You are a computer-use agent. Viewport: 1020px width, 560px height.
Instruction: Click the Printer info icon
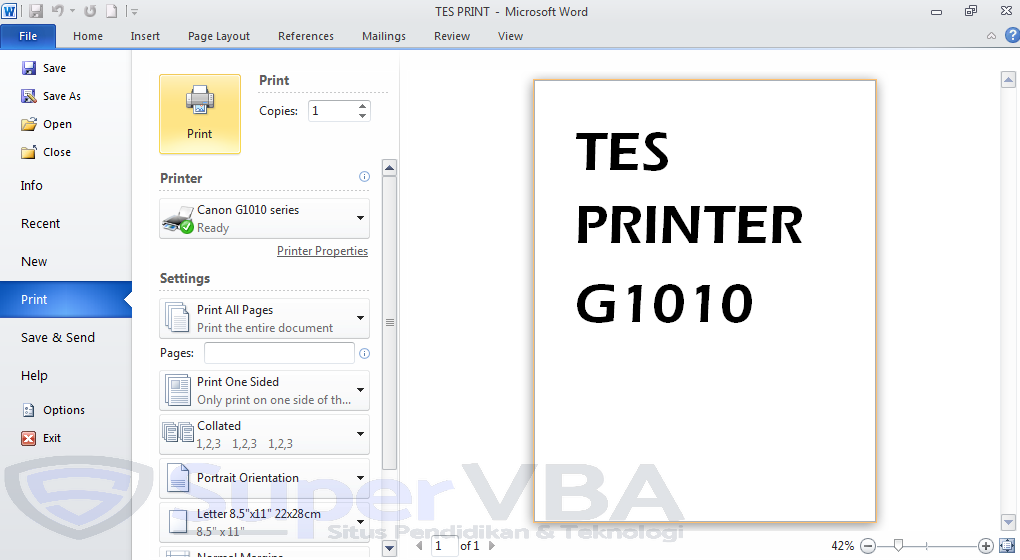tap(364, 177)
